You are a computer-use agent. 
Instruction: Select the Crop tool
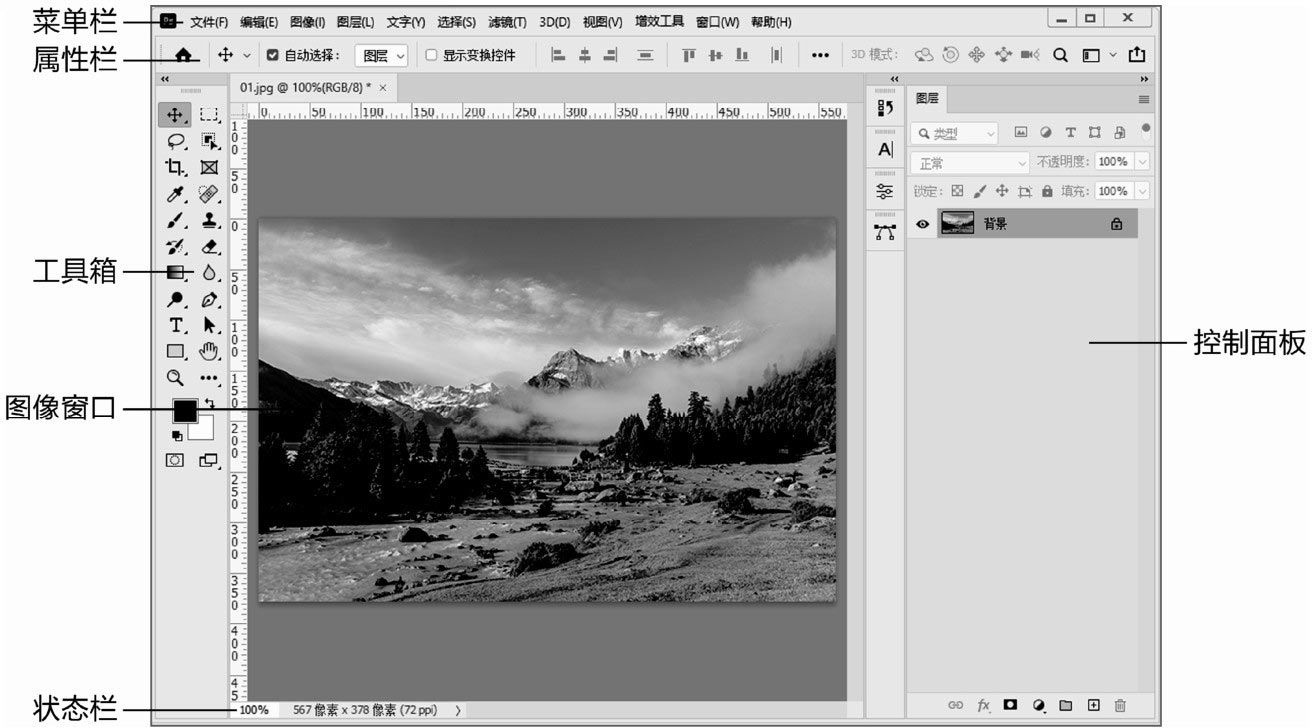pyautogui.click(x=176, y=167)
